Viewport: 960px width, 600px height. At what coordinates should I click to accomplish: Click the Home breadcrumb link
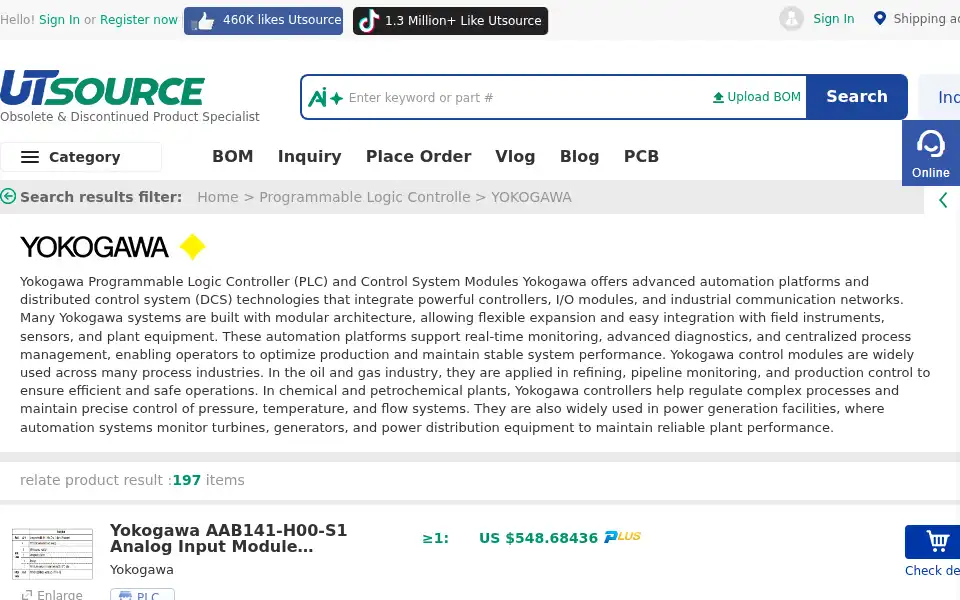[217, 197]
